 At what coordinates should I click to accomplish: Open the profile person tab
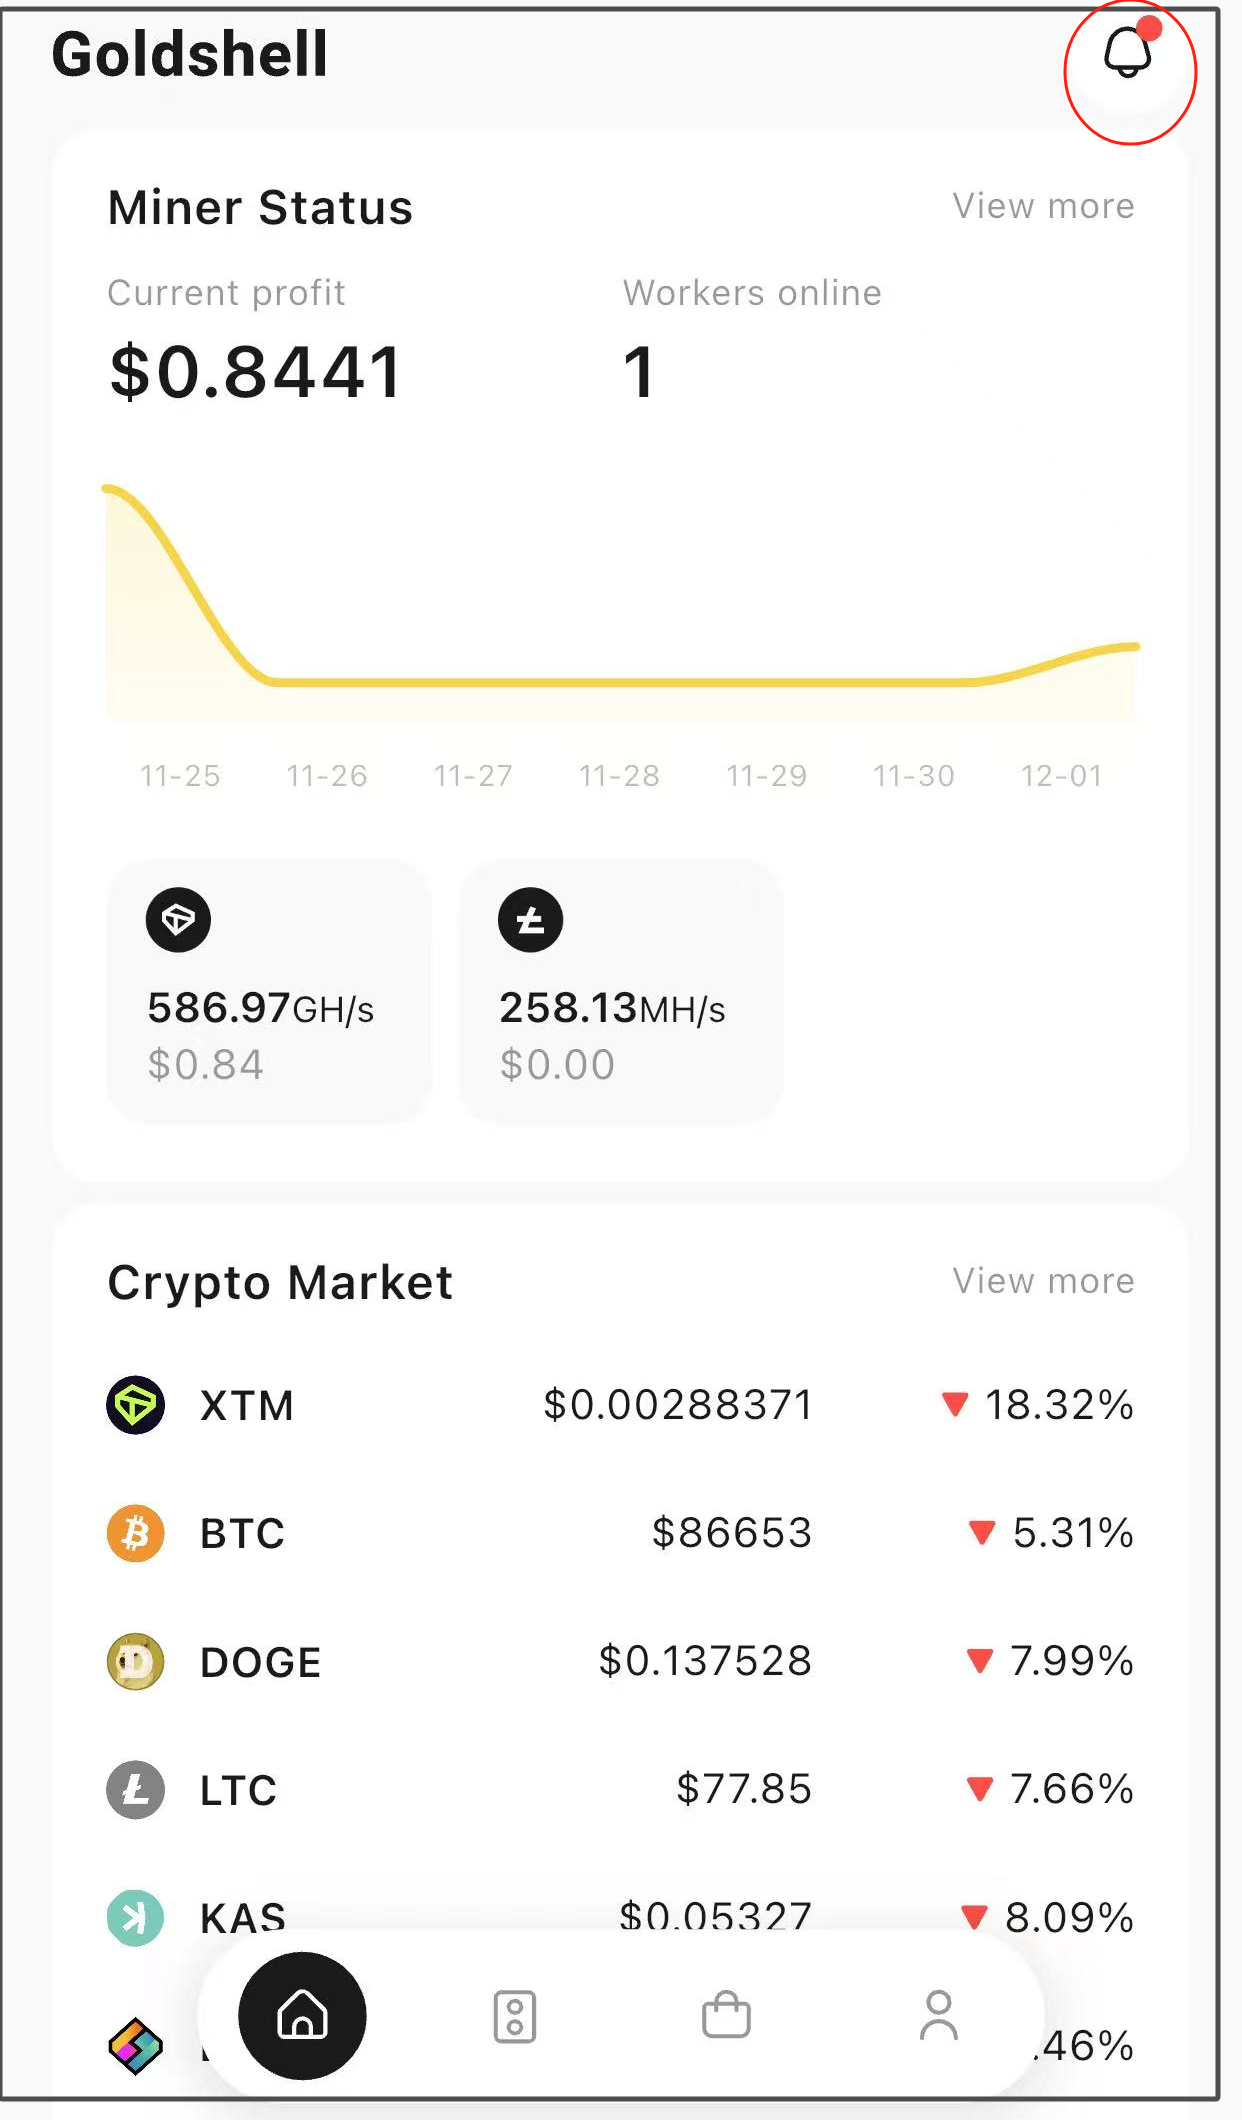click(939, 2015)
